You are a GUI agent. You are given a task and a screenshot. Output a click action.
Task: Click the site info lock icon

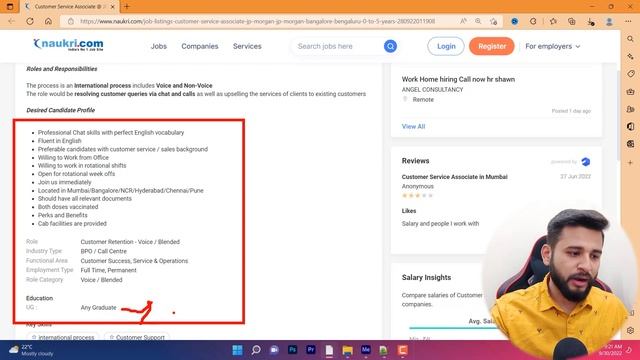pyautogui.click(x=71, y=21)
